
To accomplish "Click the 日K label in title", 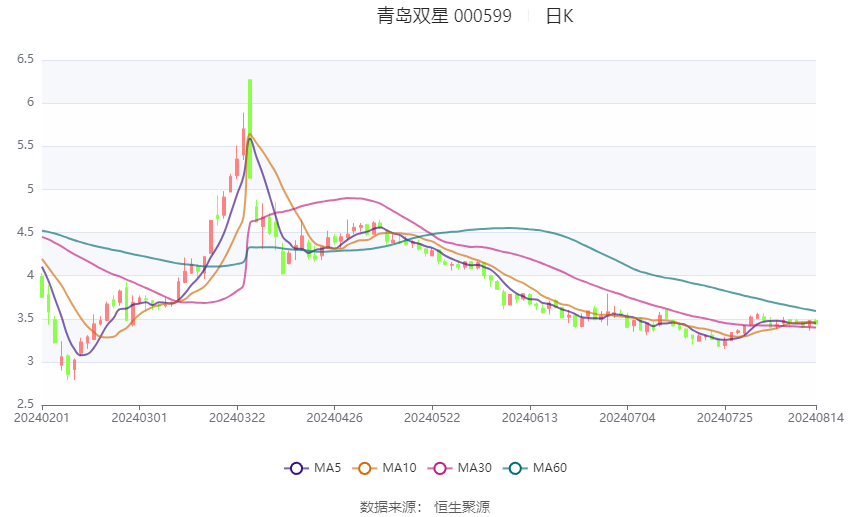I will pyautogui.click(x=559, y=16).
